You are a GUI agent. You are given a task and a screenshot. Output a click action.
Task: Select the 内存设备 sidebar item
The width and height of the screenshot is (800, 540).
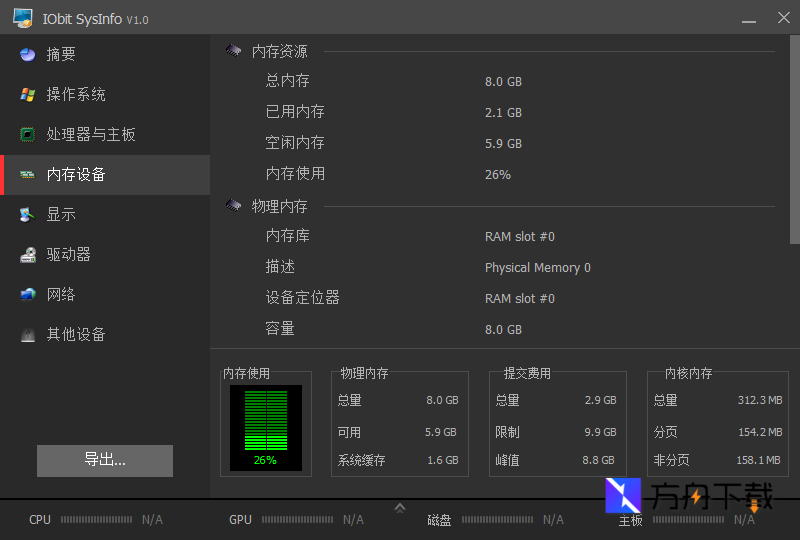coord(105,175)
